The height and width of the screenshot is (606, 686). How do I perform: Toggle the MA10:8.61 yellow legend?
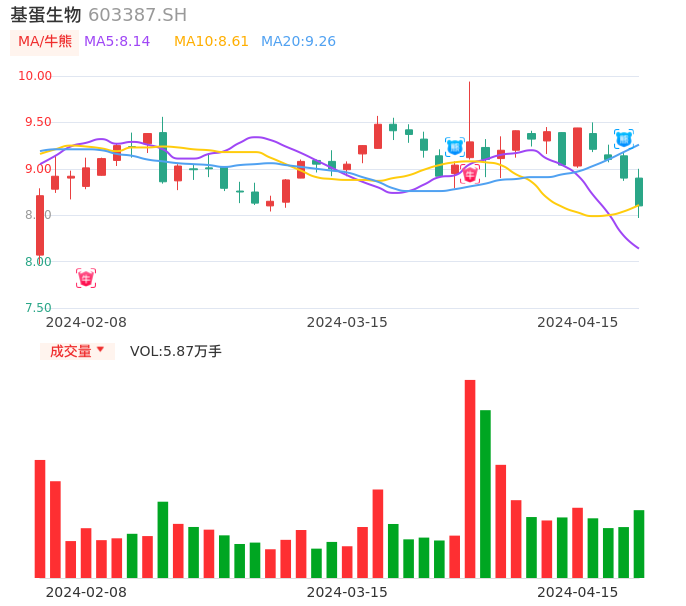coord(211,41)
